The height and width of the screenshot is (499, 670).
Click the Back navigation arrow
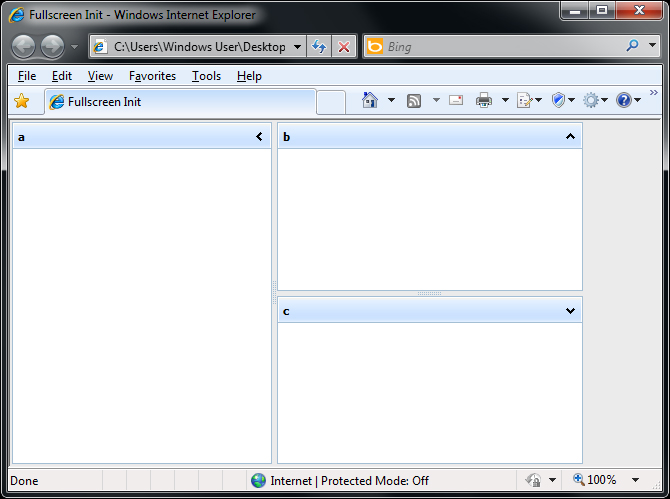(24, 46)
